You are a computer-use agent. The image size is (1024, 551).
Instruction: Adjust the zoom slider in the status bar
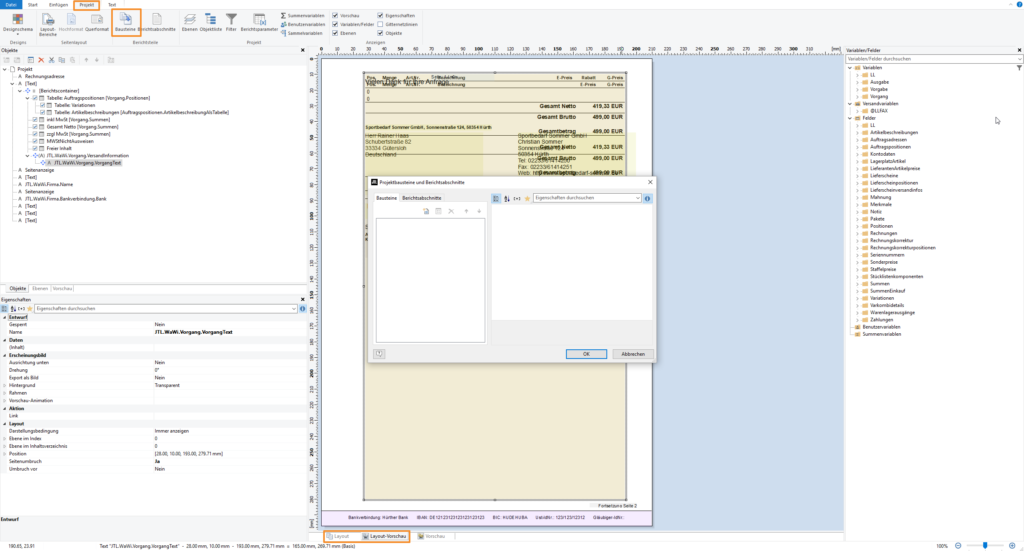(985, 545)
